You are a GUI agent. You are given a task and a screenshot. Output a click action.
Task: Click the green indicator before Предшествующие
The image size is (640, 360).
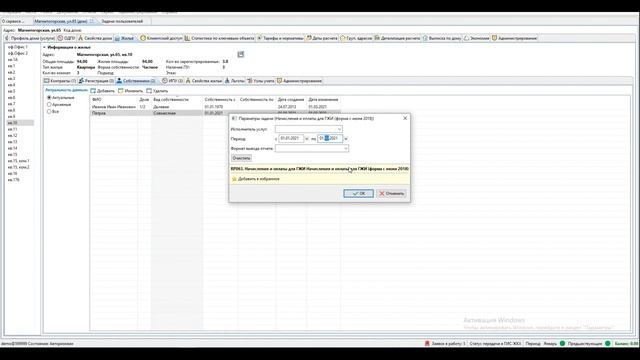pyautogui.click(x=562, y=344)
